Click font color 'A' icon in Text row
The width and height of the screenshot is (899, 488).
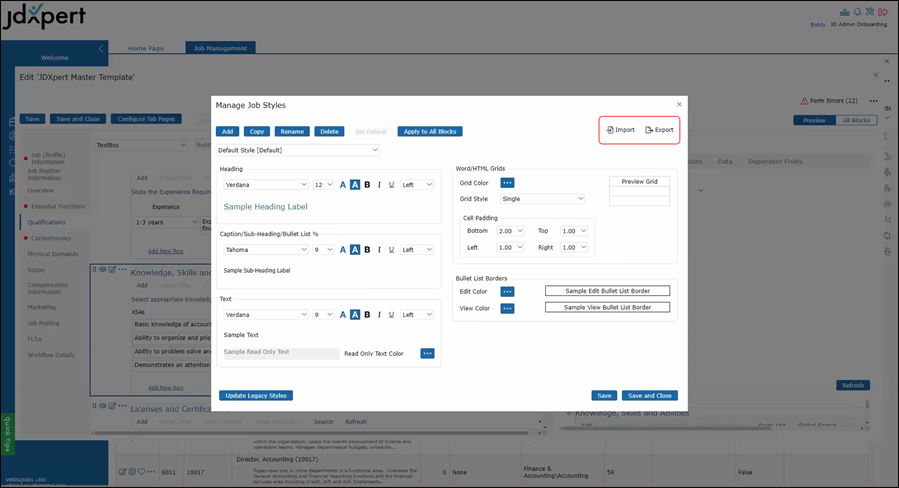[343, 314]
